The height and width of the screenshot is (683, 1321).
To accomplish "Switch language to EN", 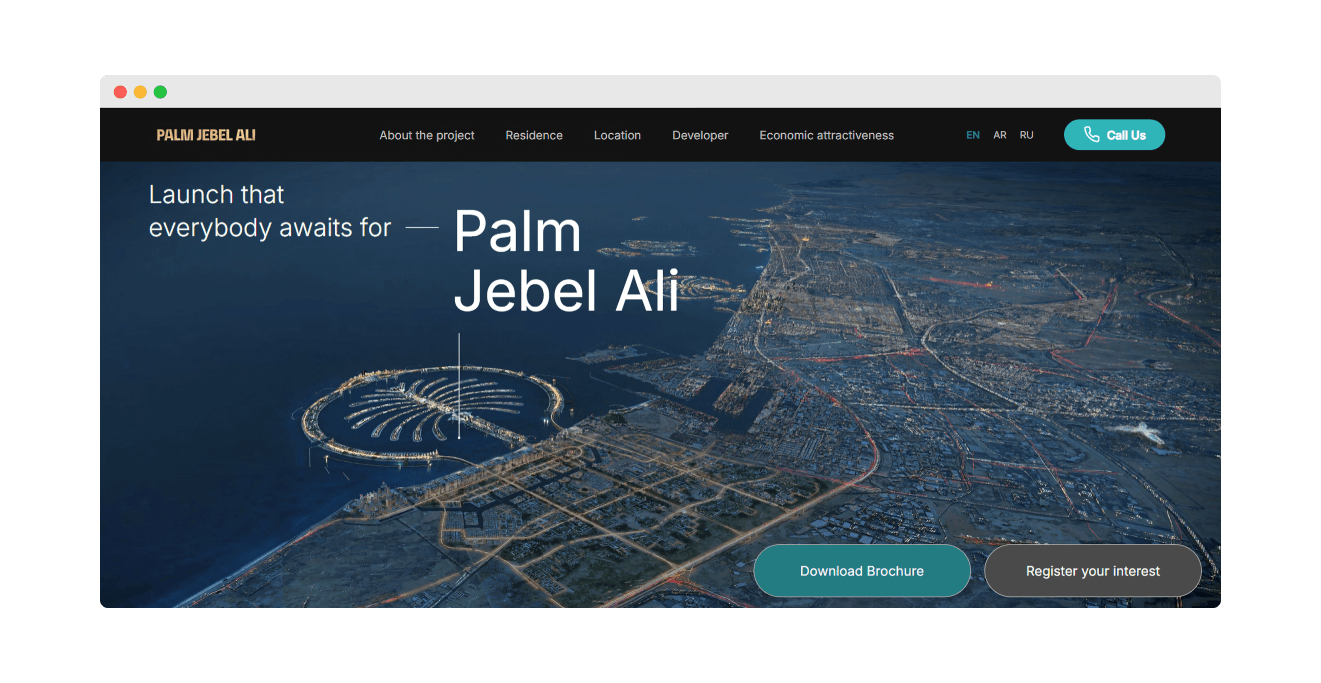I will [973, 135].
